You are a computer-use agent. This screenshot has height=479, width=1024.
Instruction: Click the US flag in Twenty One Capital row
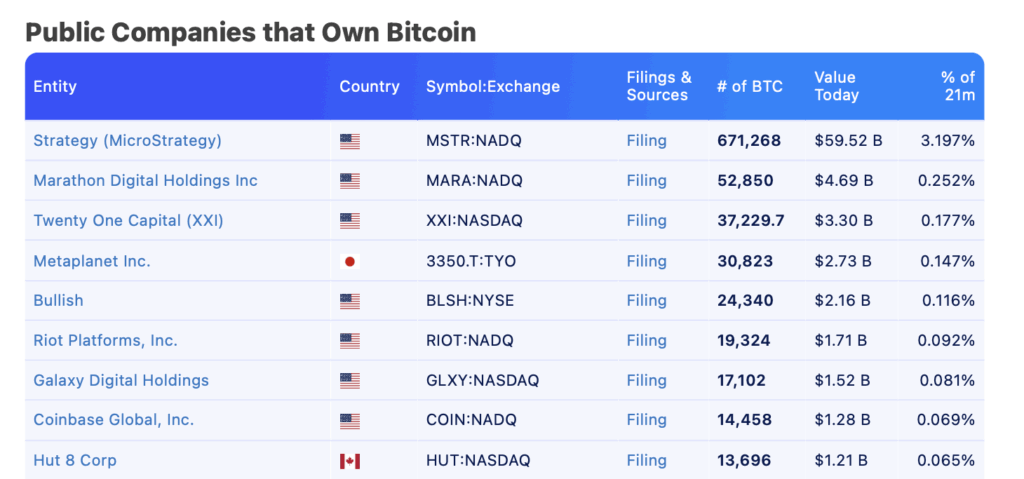coord(349,222)
